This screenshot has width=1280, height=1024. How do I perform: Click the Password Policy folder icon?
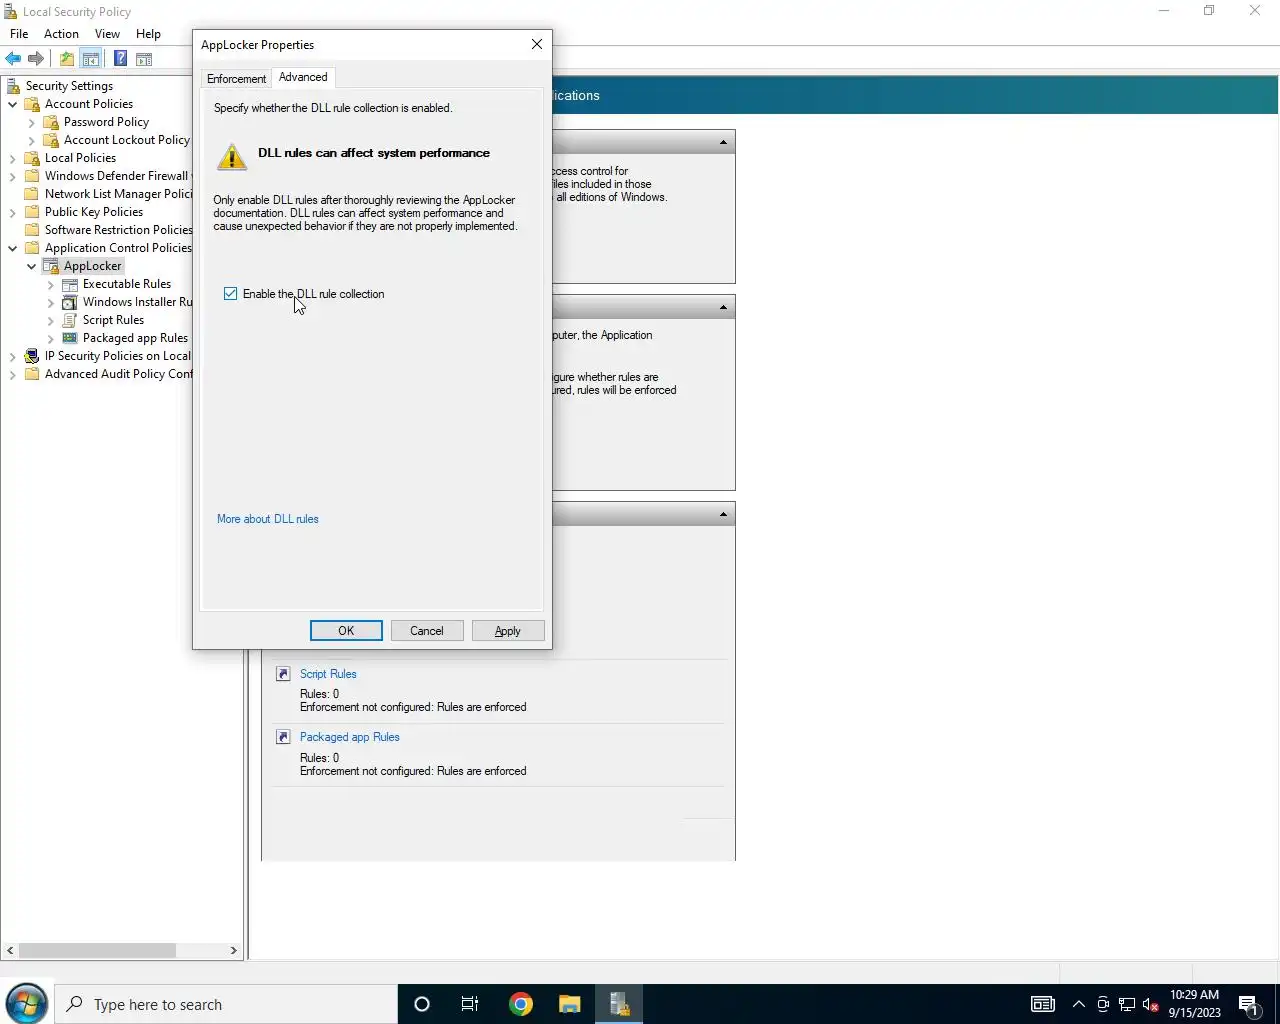[x=51, y=122]
